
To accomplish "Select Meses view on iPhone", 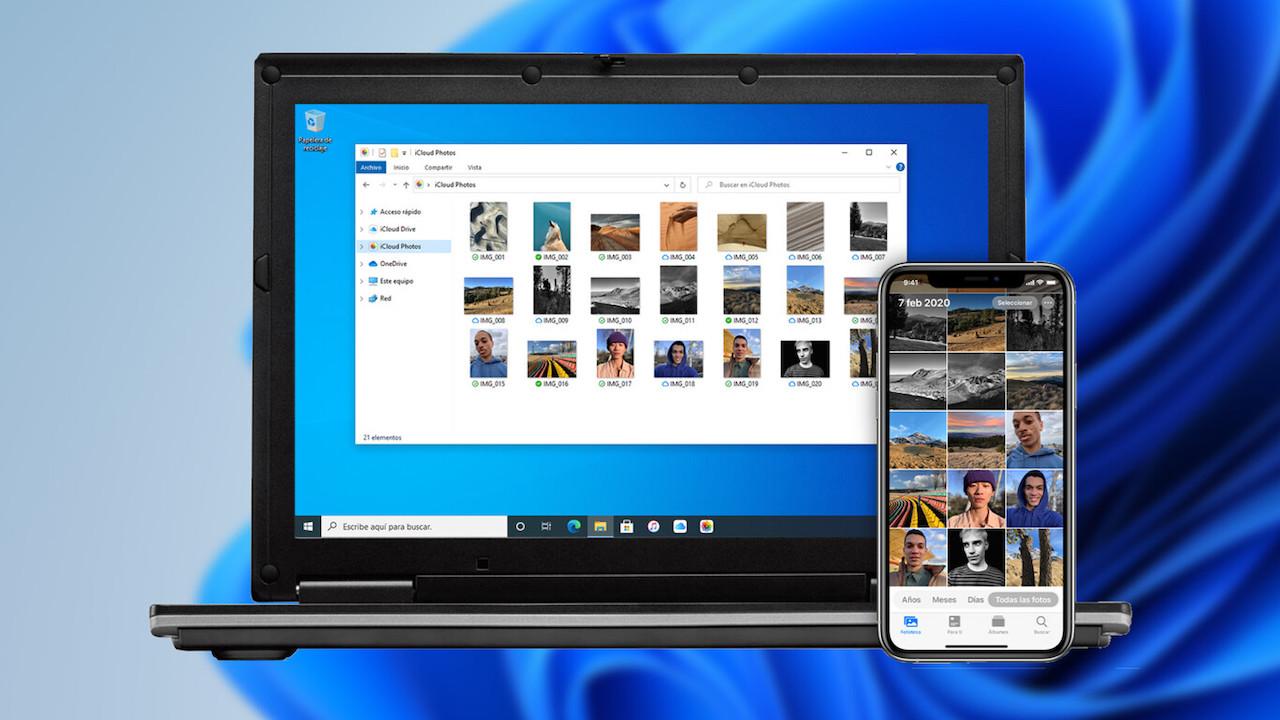I will 944,599.
